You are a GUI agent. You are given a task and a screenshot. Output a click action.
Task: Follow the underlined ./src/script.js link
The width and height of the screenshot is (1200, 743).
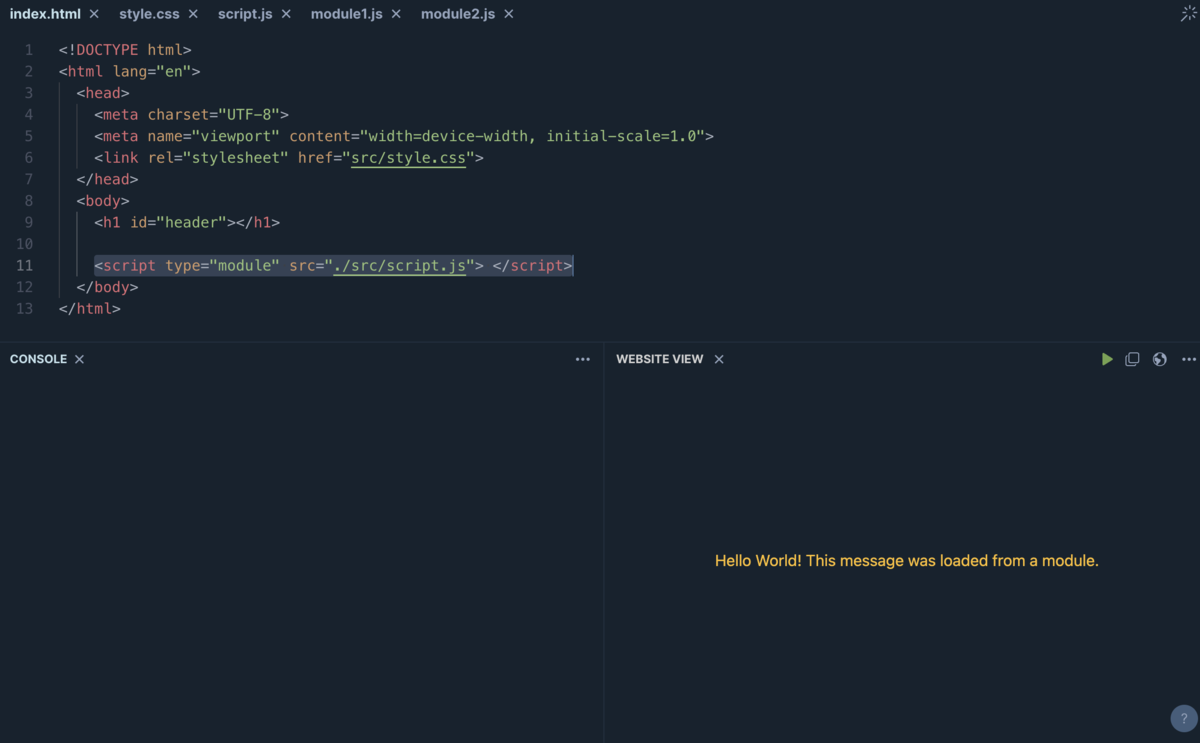tap(400, 265)
